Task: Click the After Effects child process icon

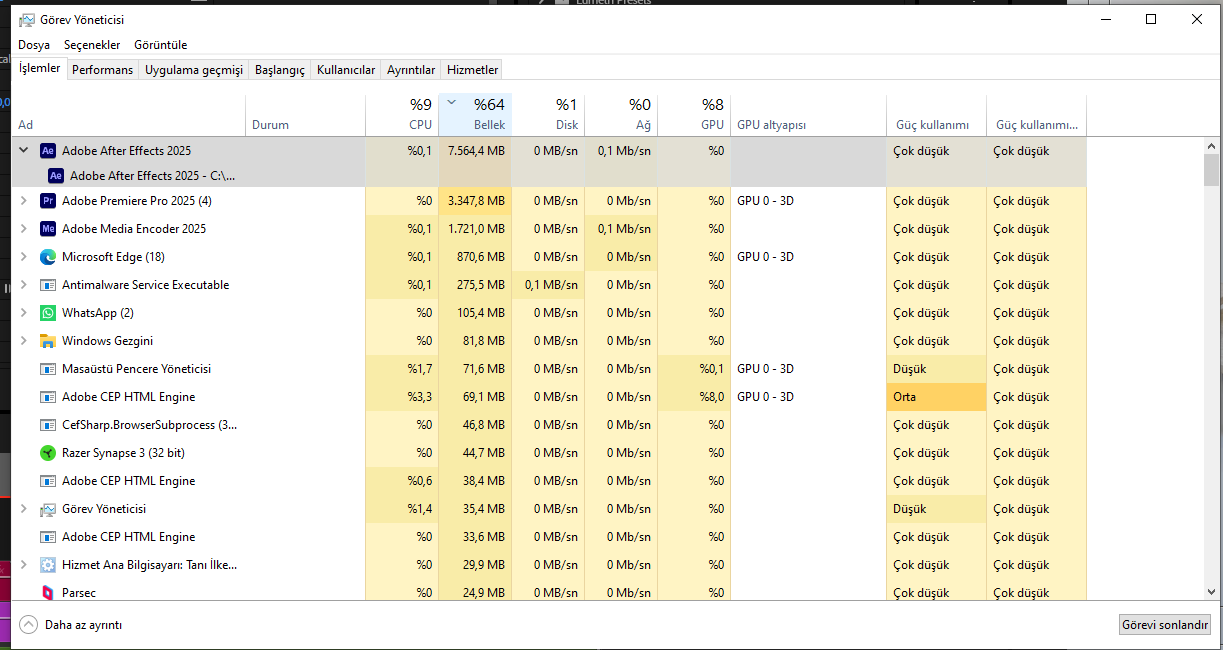Action: 56,175
